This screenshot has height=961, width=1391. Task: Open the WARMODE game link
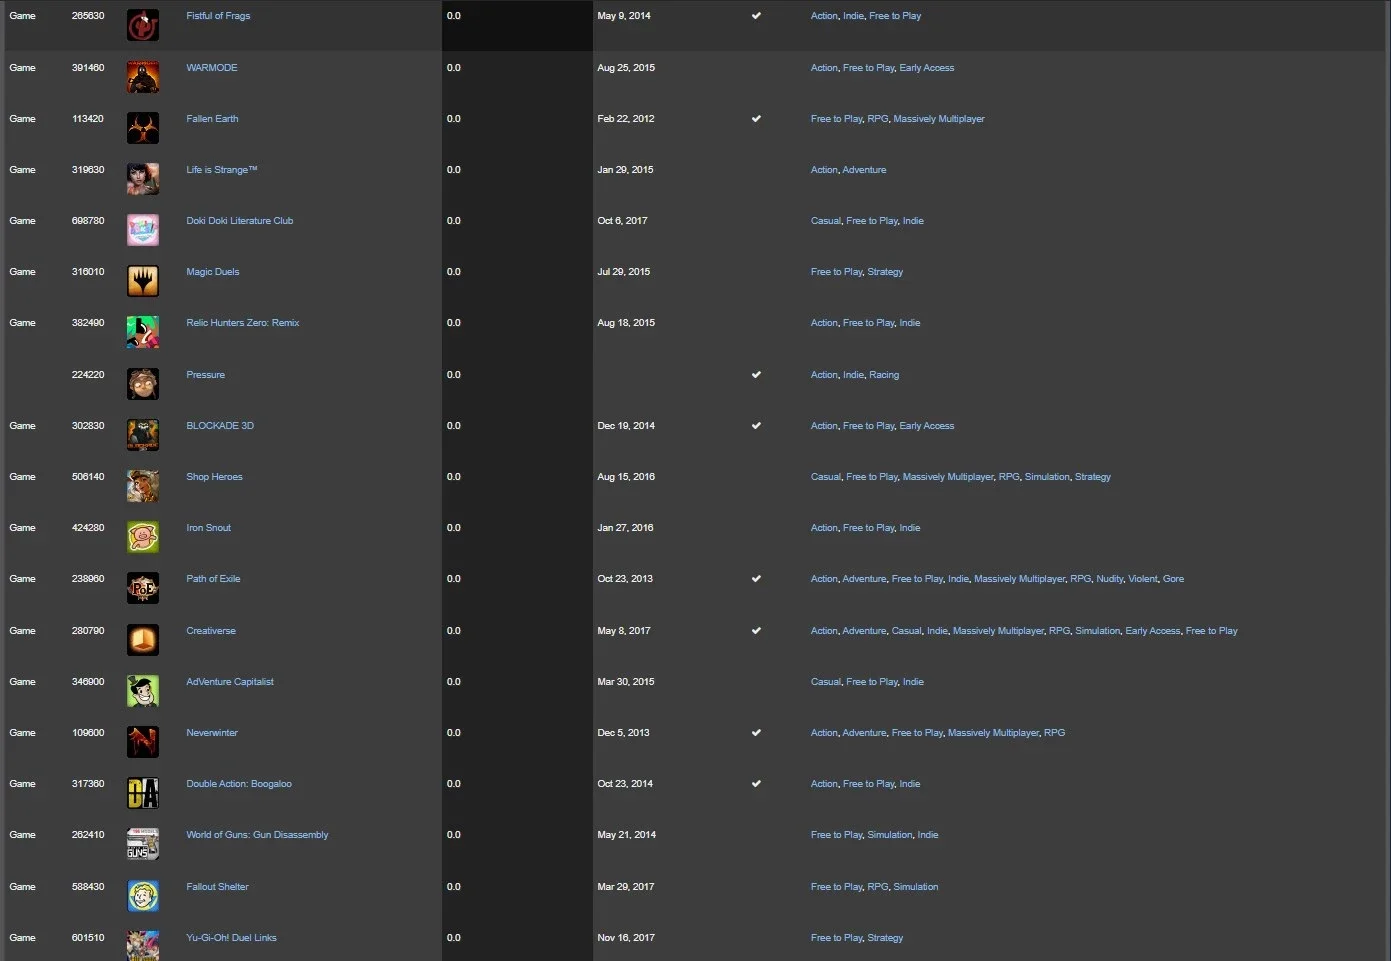[x=212, y=68]
